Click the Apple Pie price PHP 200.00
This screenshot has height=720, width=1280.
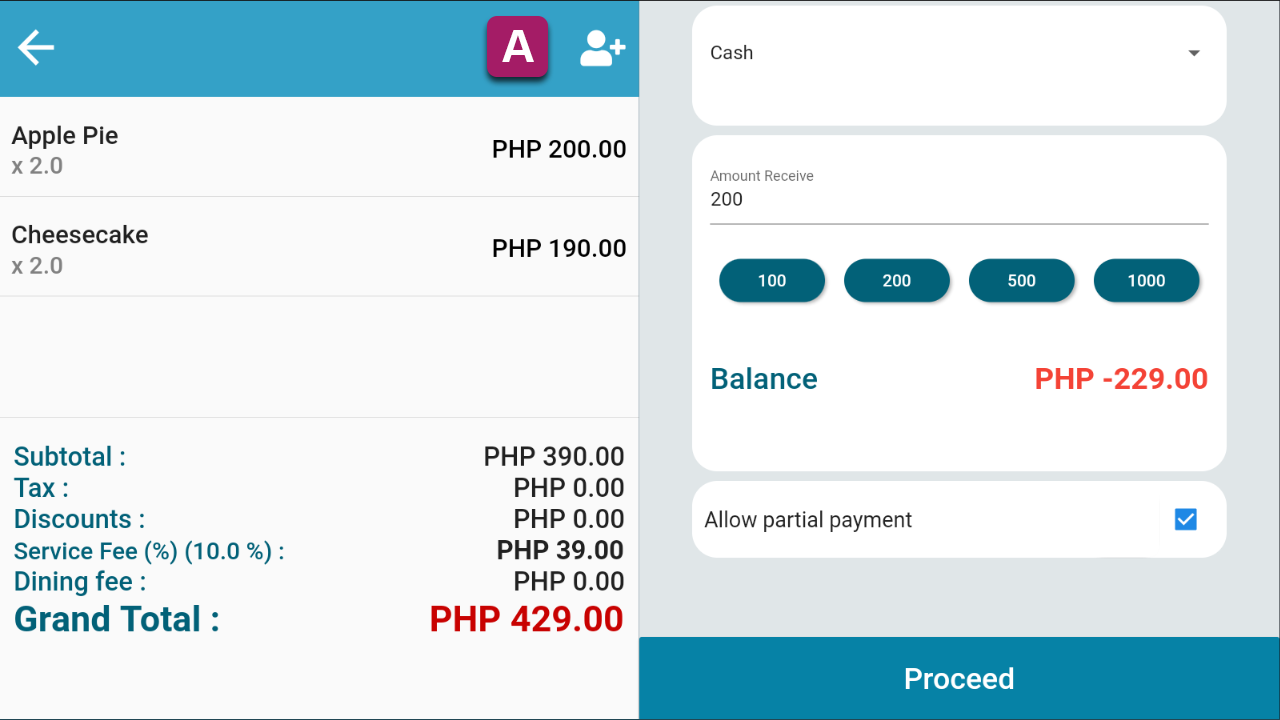(559, 150)
